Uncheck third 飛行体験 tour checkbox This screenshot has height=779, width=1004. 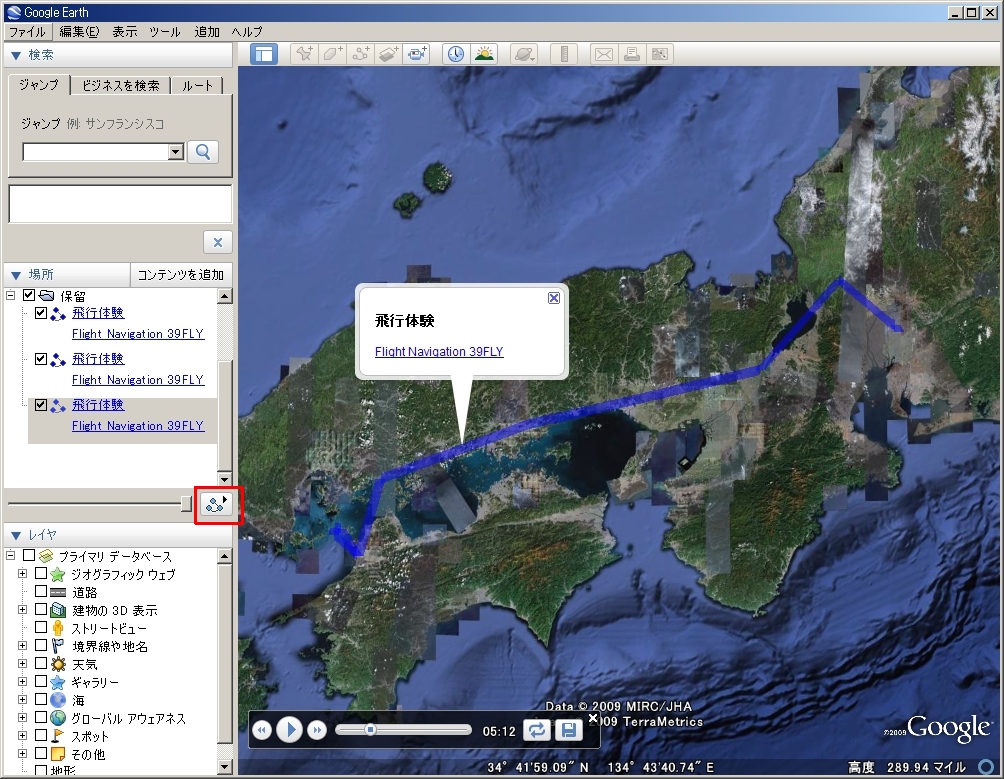coord(41,405)
